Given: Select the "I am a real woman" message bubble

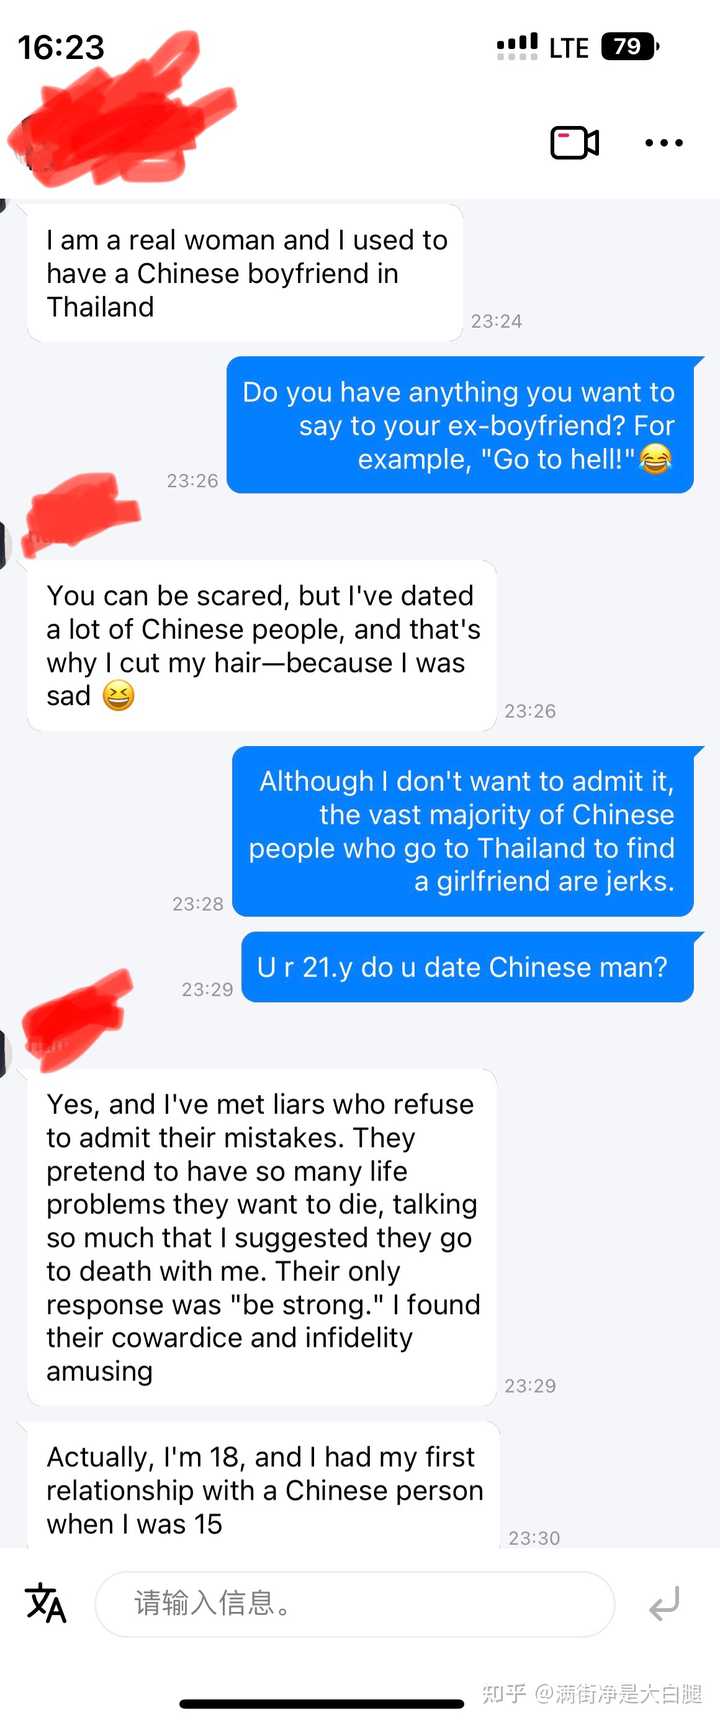Looking at the screenshot, I should [x=245, y=273].
